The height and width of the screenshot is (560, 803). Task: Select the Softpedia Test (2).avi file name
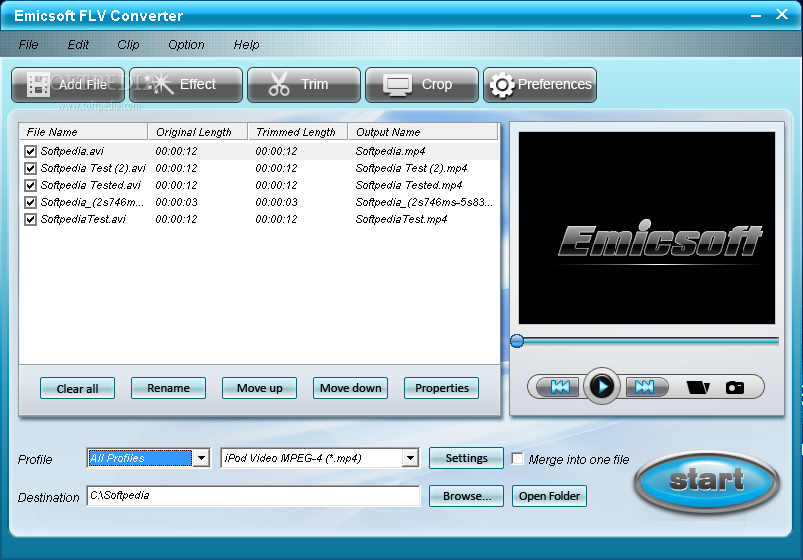click(93, 168)
